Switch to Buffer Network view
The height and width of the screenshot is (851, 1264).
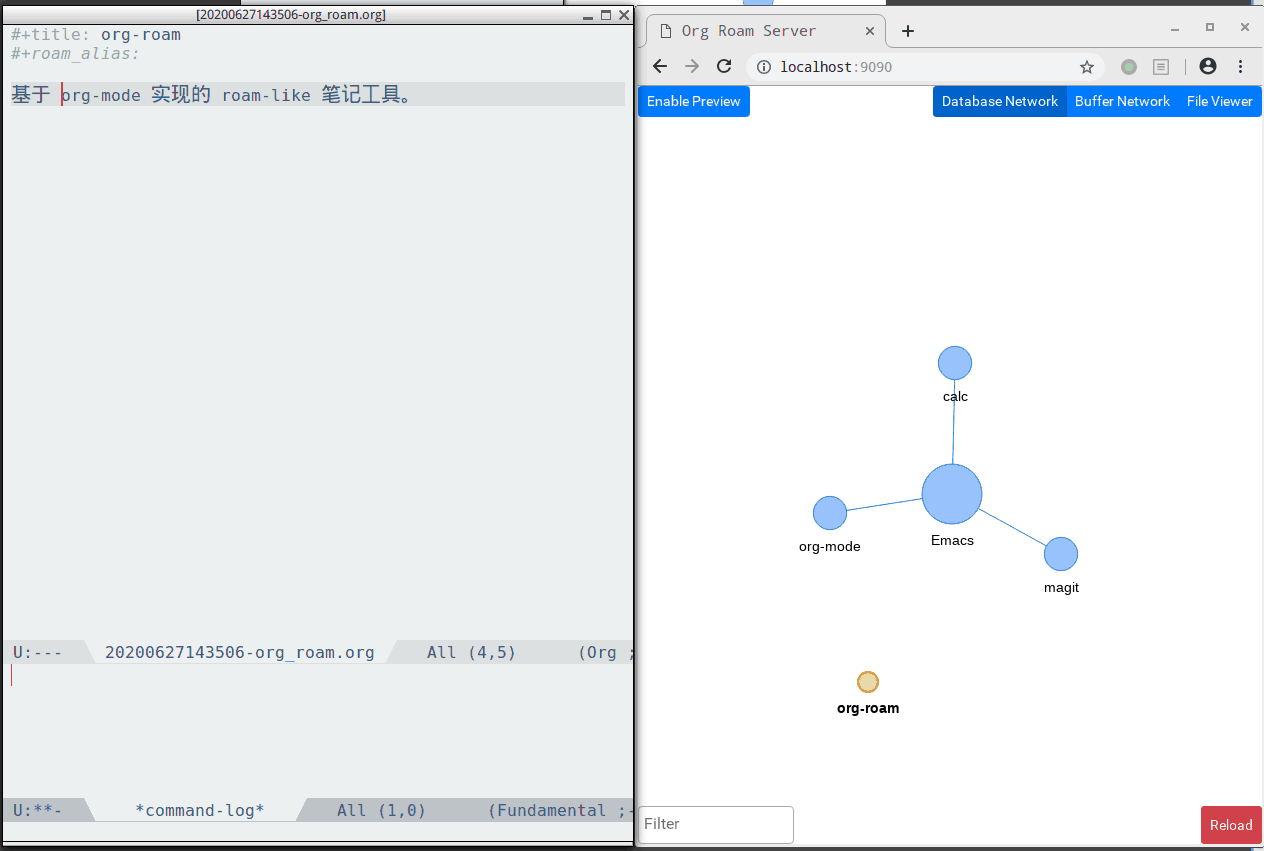(x=1122, y=101)
